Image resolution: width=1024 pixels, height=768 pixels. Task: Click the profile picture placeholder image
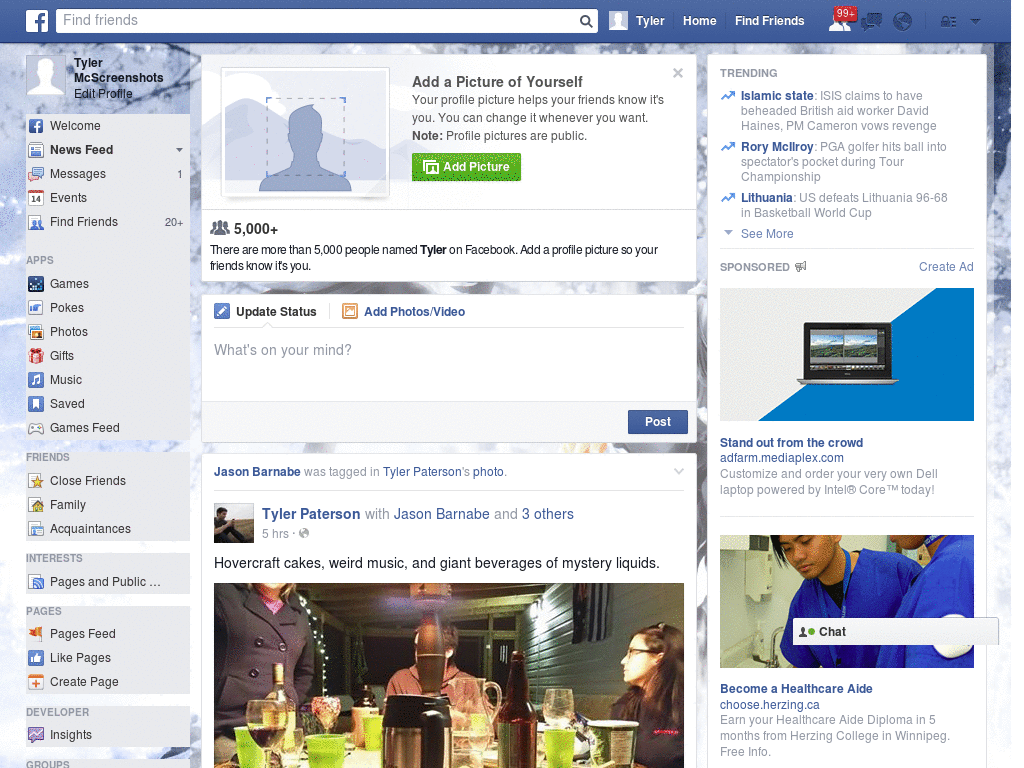[305, 131]
